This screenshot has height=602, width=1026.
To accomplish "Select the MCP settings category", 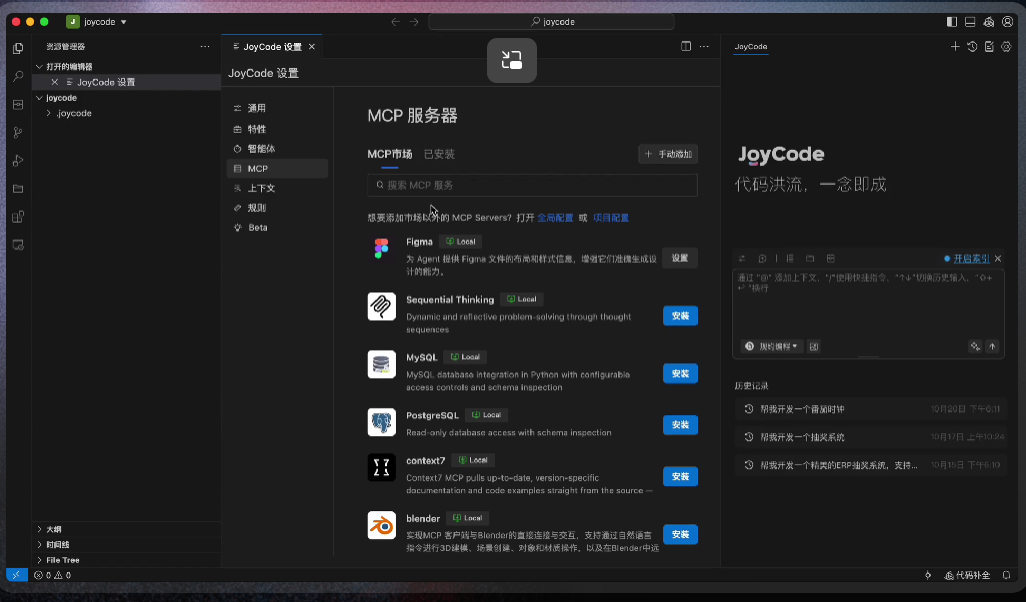I will point(277,168).
